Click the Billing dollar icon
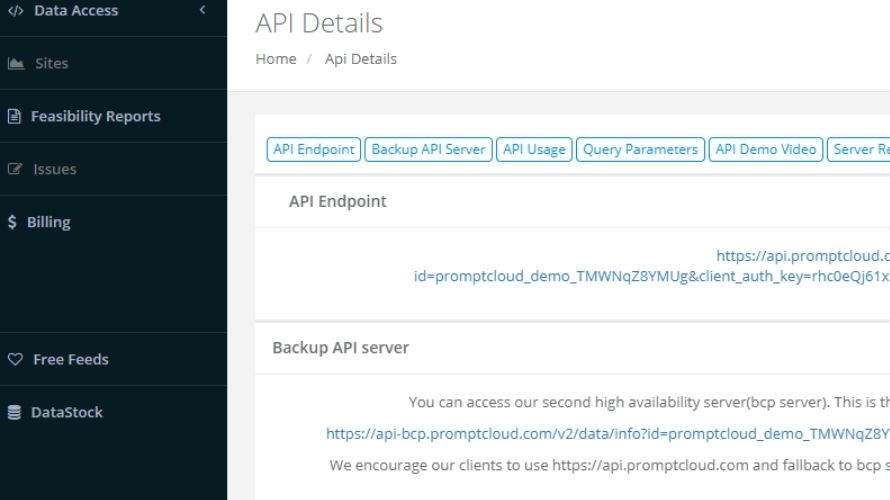 pos(12,221)
